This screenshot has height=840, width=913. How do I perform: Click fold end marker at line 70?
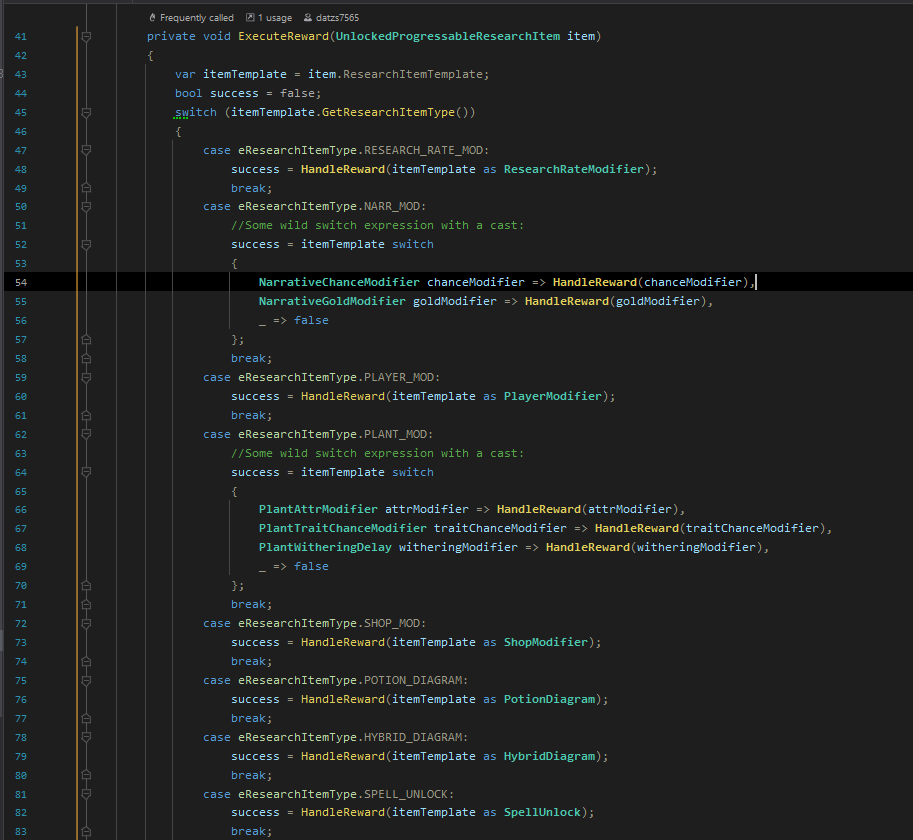click(86, 586)
